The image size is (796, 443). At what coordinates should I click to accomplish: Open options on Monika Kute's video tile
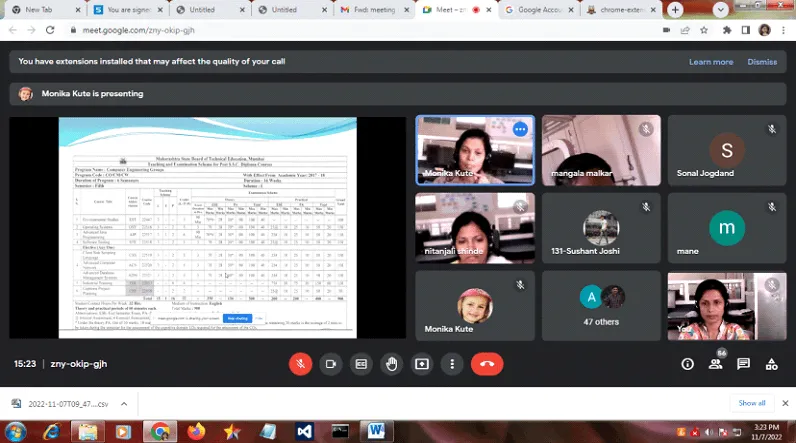pyautogui.click(x=520, y=129)
